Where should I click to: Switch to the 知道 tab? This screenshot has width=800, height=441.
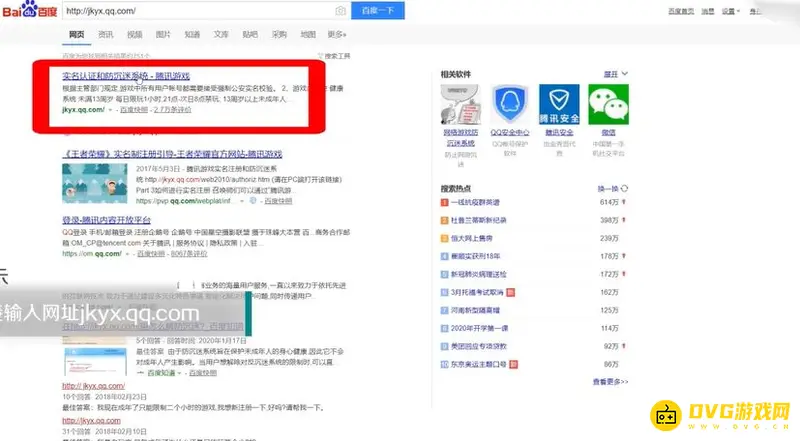pyautogui.click(x=192, y=34)
